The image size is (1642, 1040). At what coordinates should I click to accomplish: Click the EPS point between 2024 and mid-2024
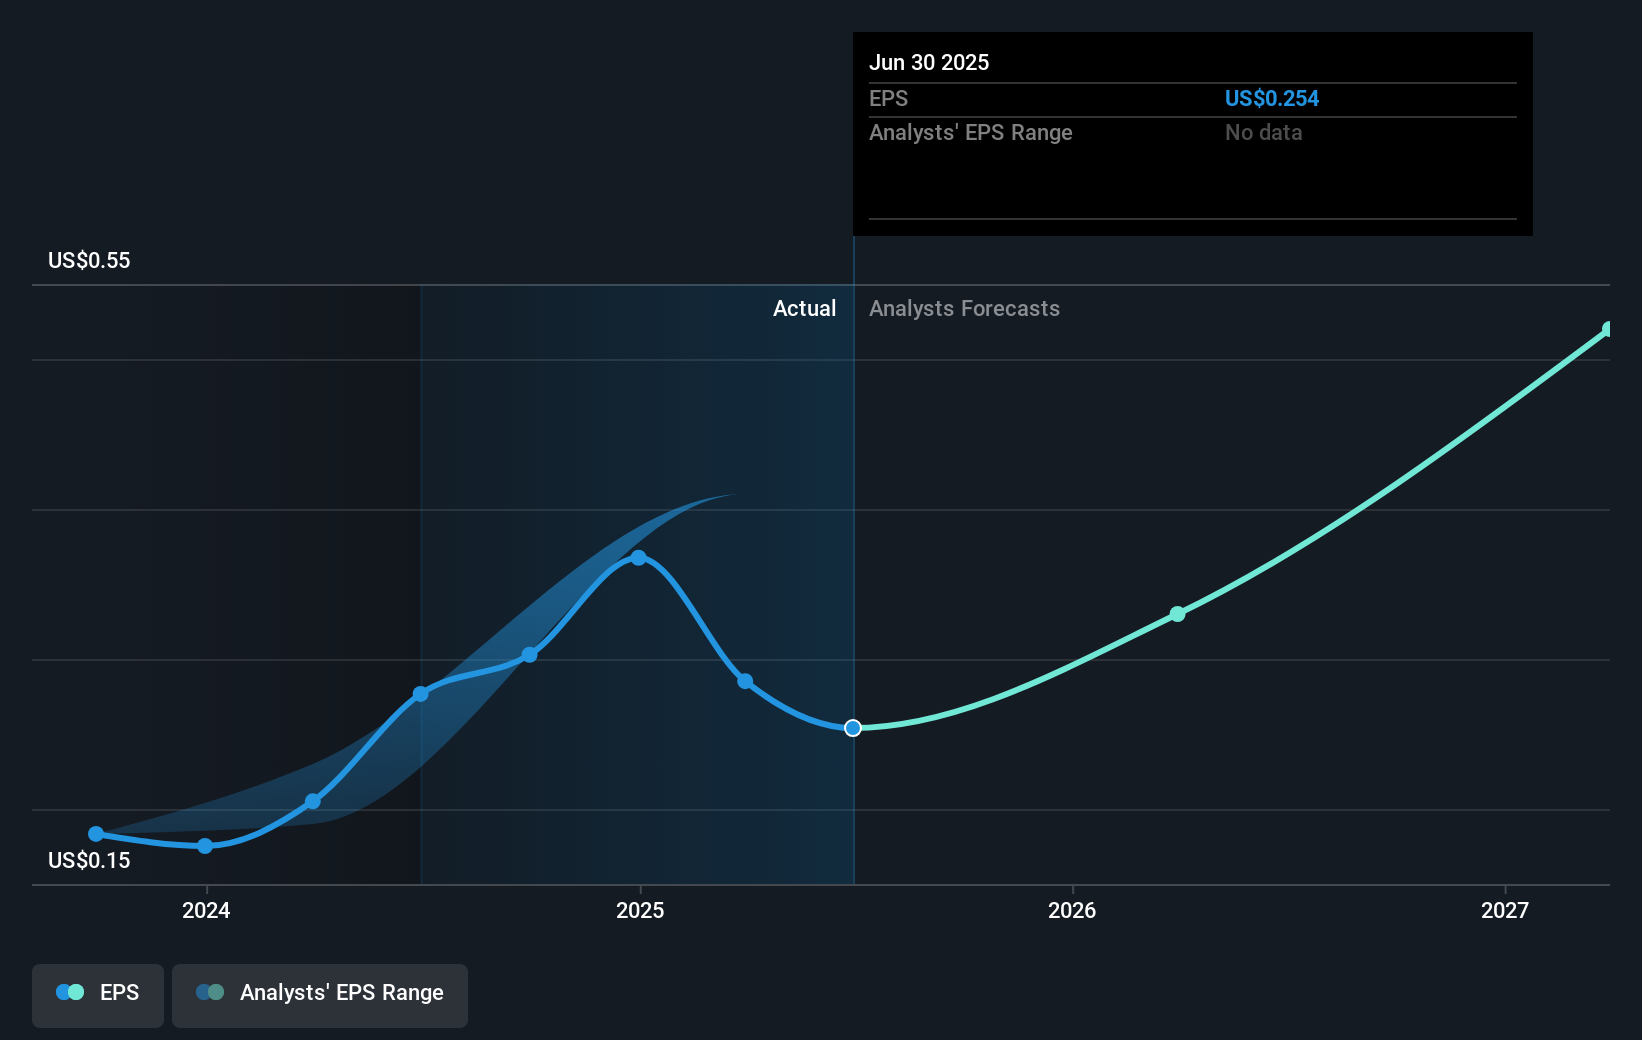(313, 801)
